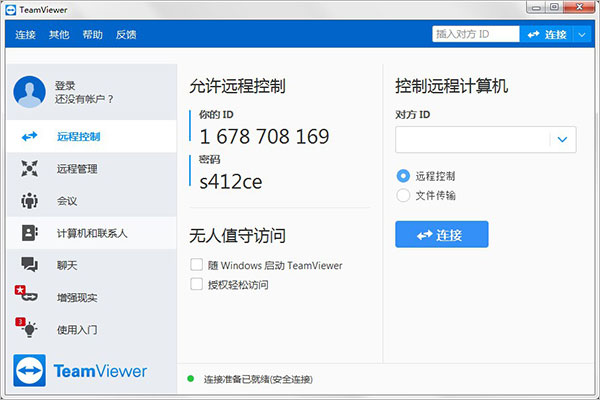
Task: Select the 远程控制 radio button
Action: coord(403,176)
